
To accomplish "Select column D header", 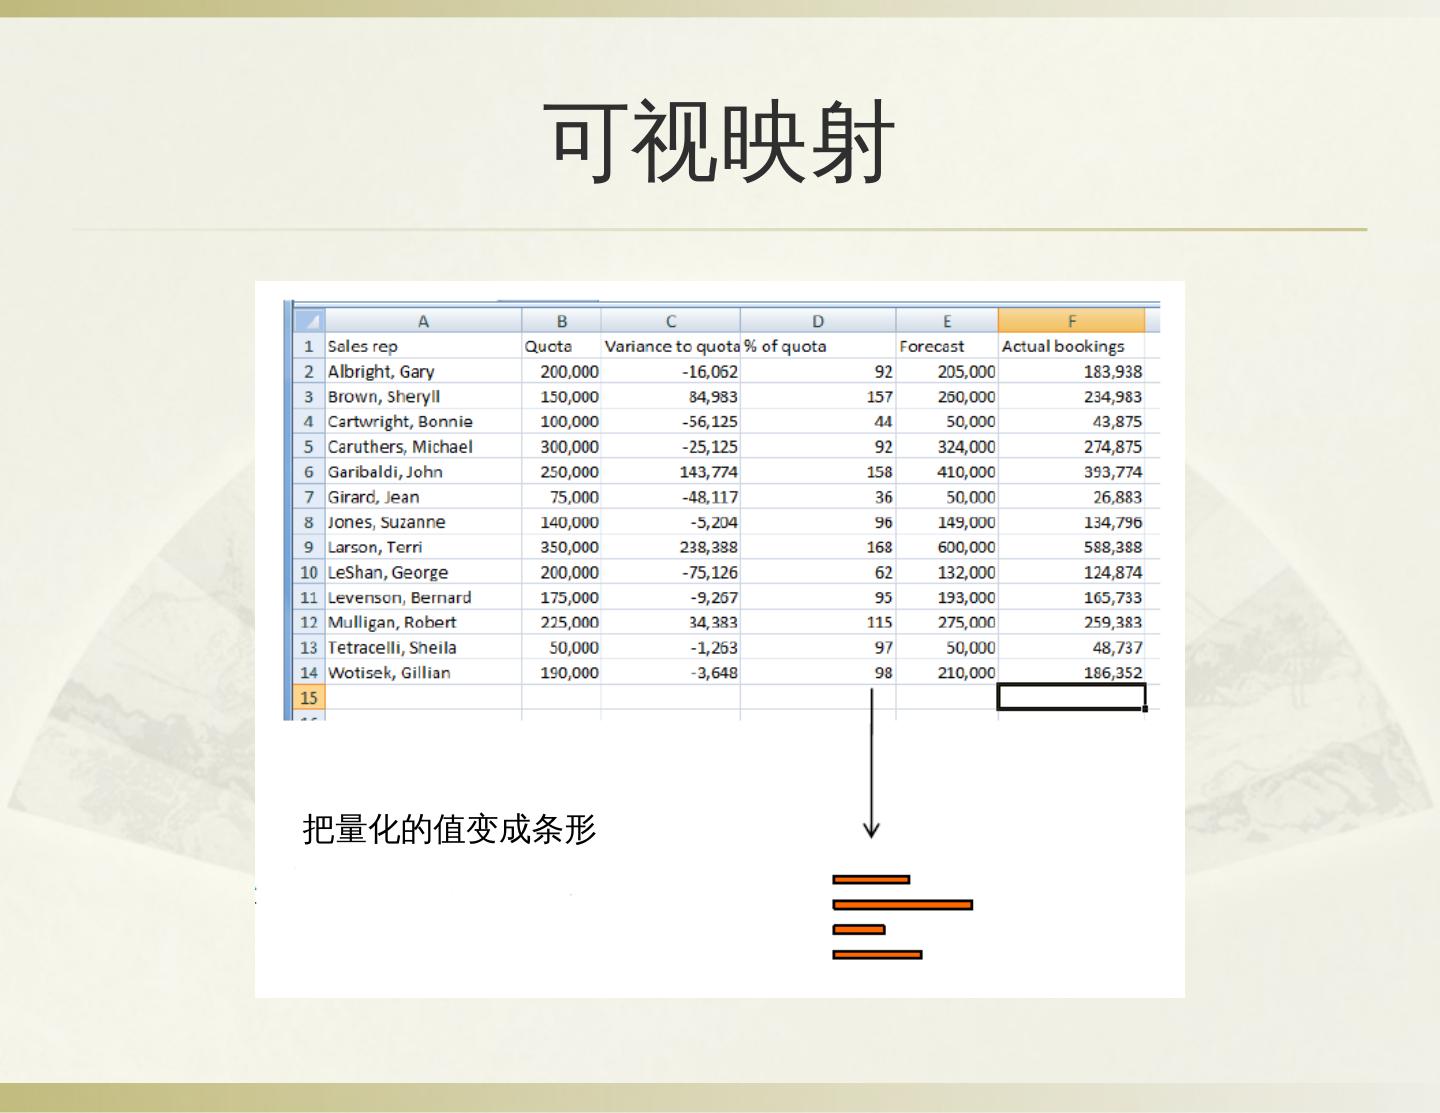I will (818, 321).
